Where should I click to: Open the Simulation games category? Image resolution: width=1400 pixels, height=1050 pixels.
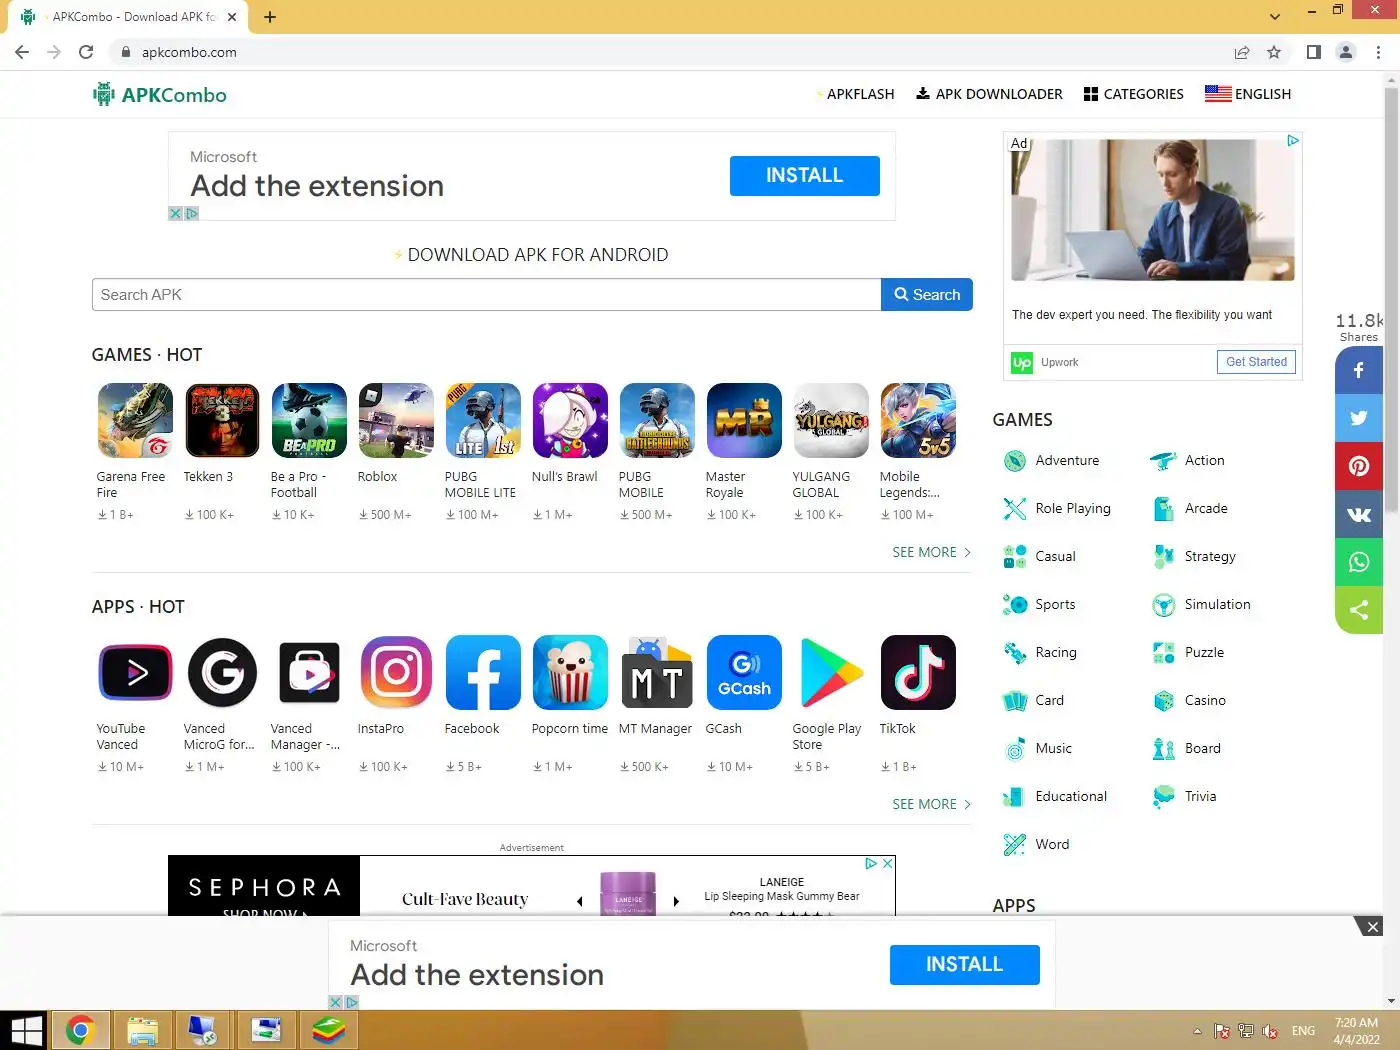pyautogui.click(x=1201, y=604)
